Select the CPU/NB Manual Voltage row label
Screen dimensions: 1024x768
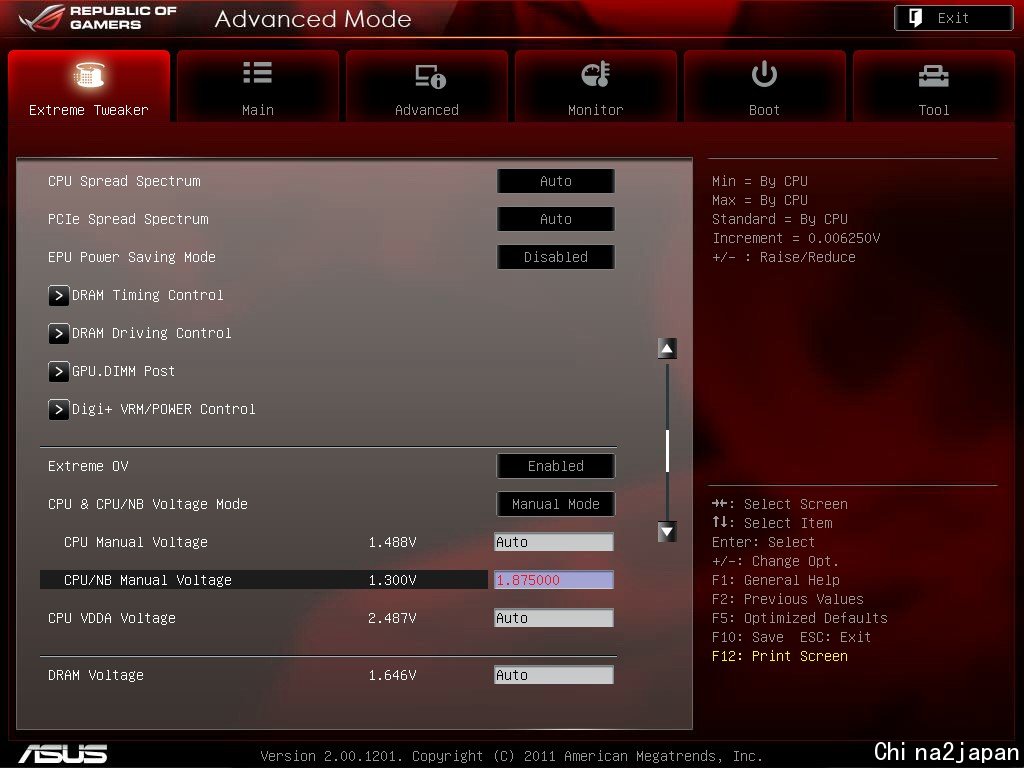point(148,580)
